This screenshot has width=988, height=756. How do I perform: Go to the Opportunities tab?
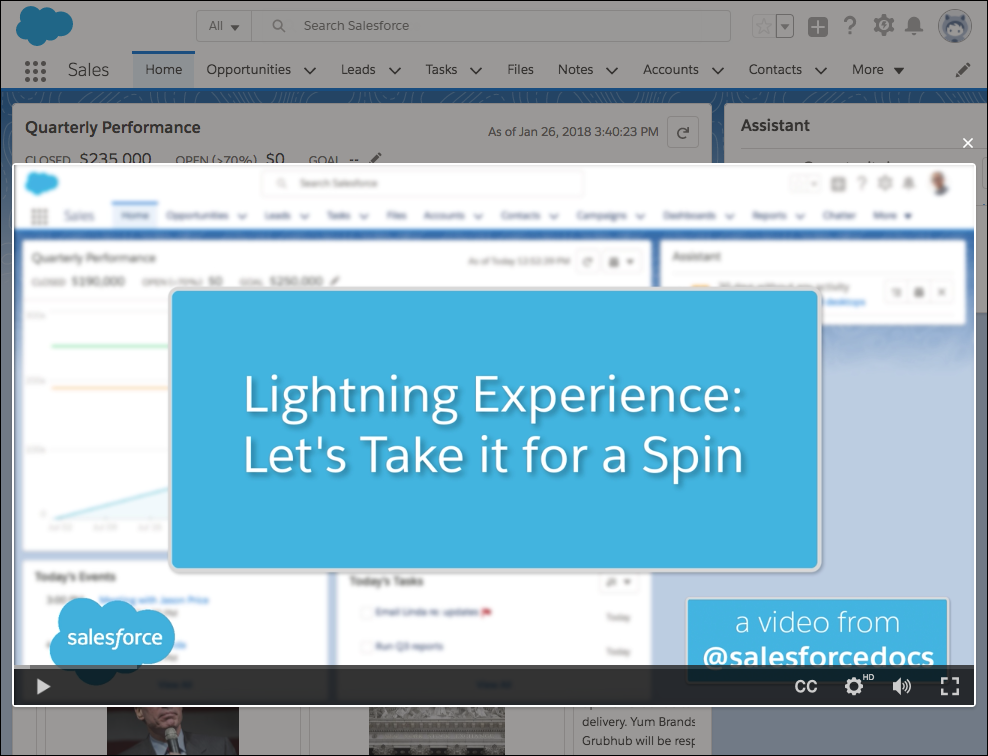pyautogui.click(x=248, y=69)
